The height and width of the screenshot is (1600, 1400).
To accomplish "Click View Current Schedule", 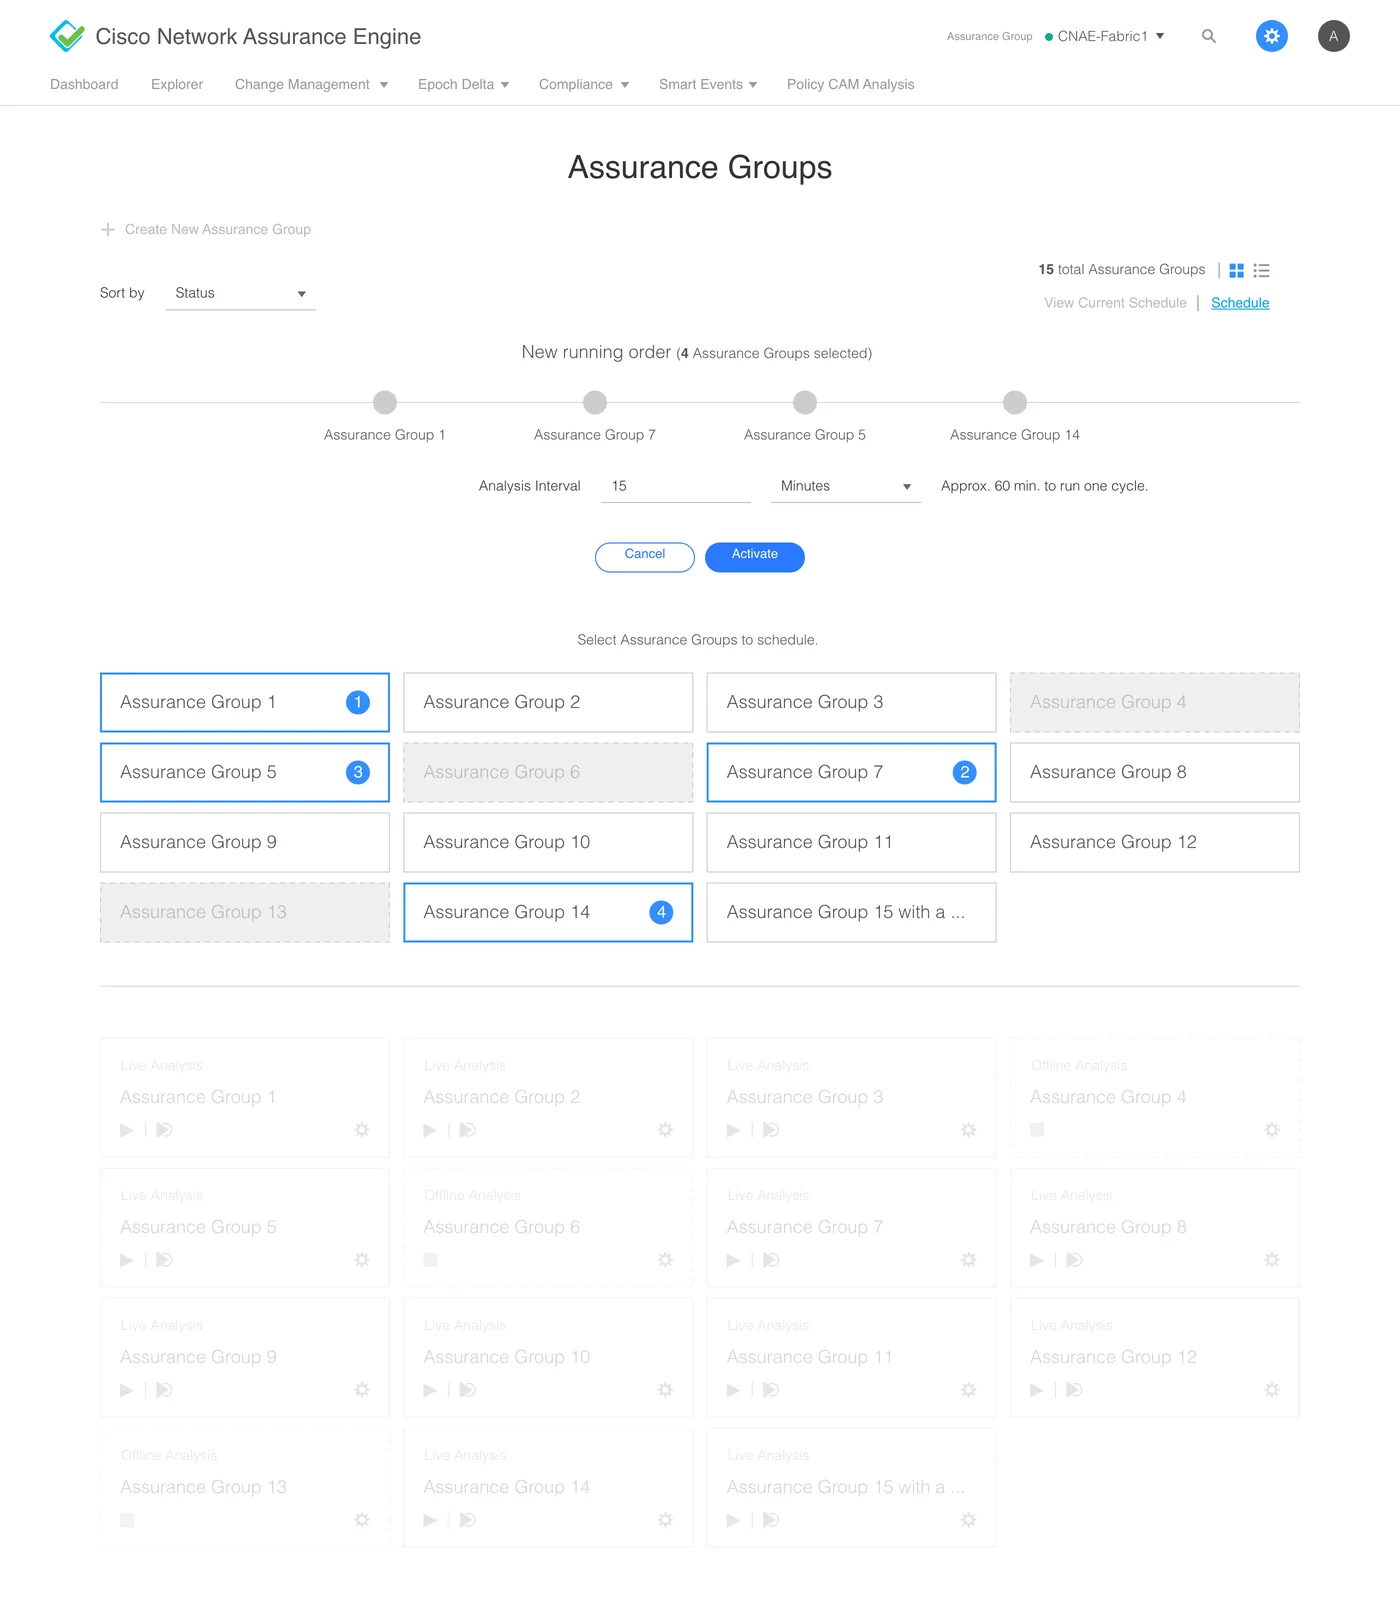I will pos(1115,303).
